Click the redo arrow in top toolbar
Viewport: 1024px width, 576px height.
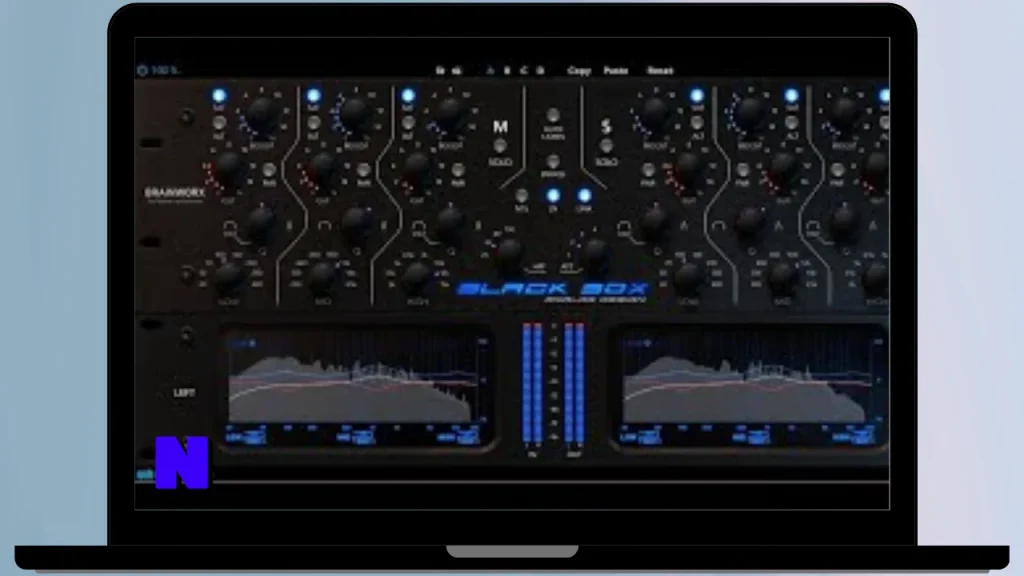(x=457, y=70)
